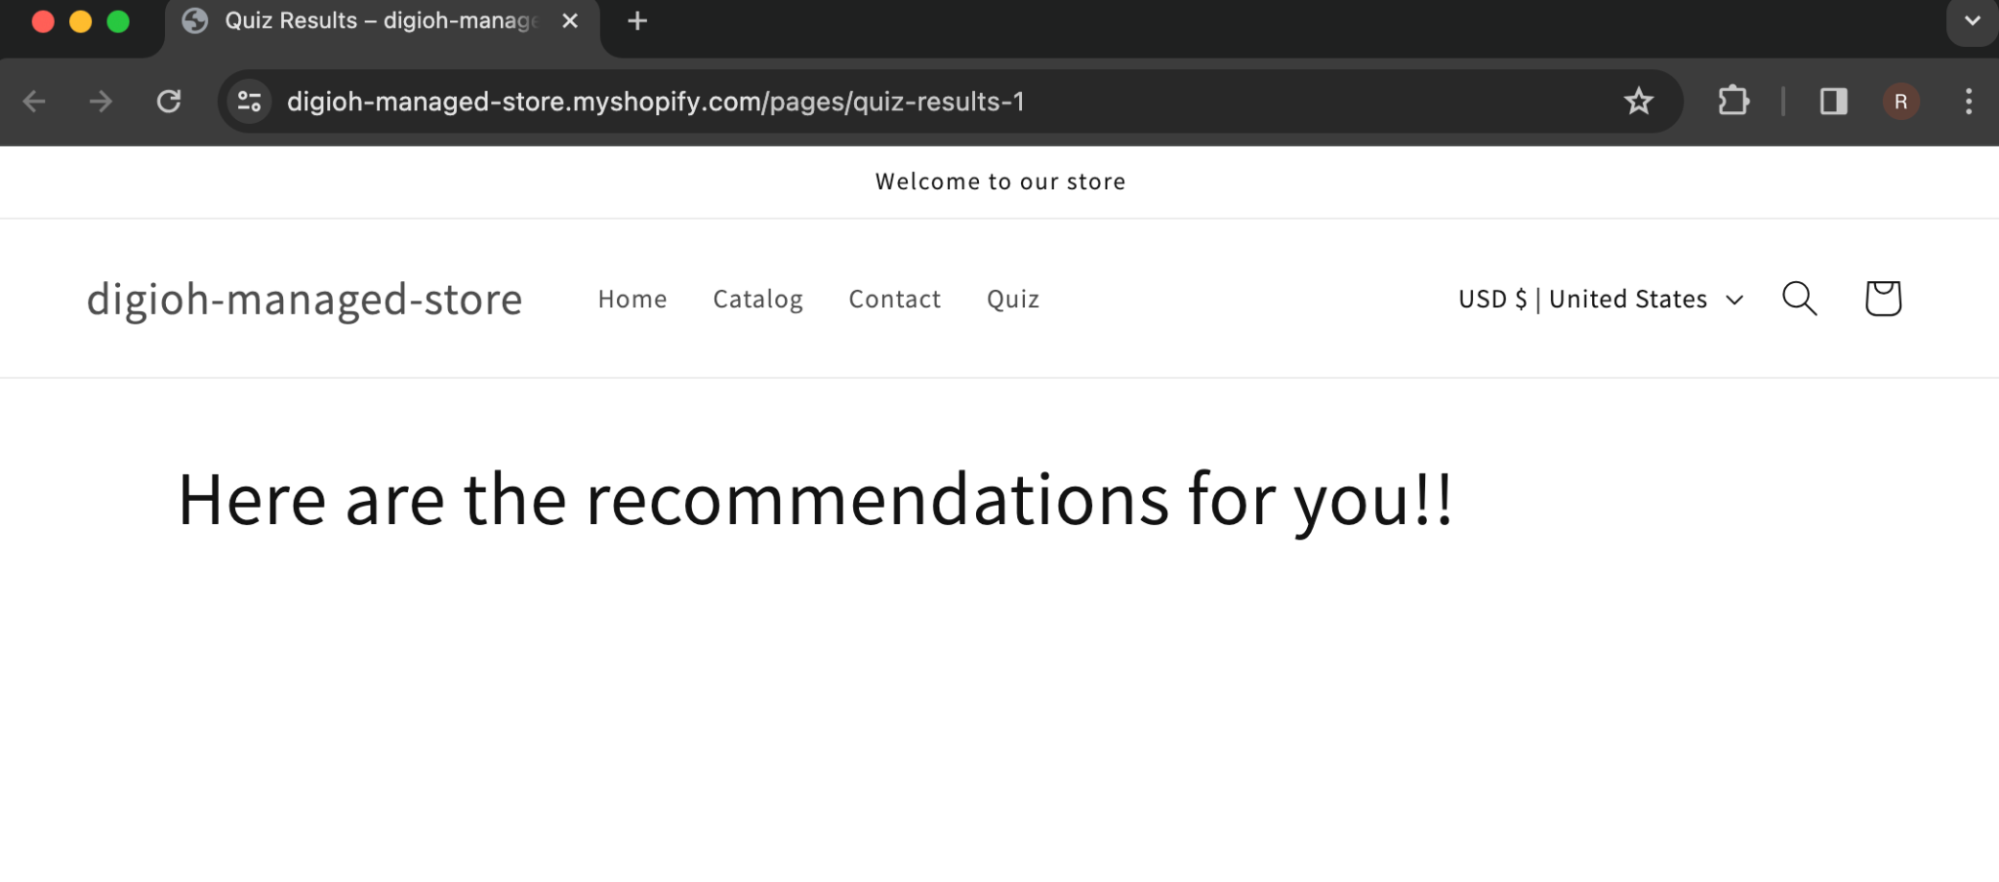Go forward to the next page
1999x882 pixels.
(x=101, y=101)
